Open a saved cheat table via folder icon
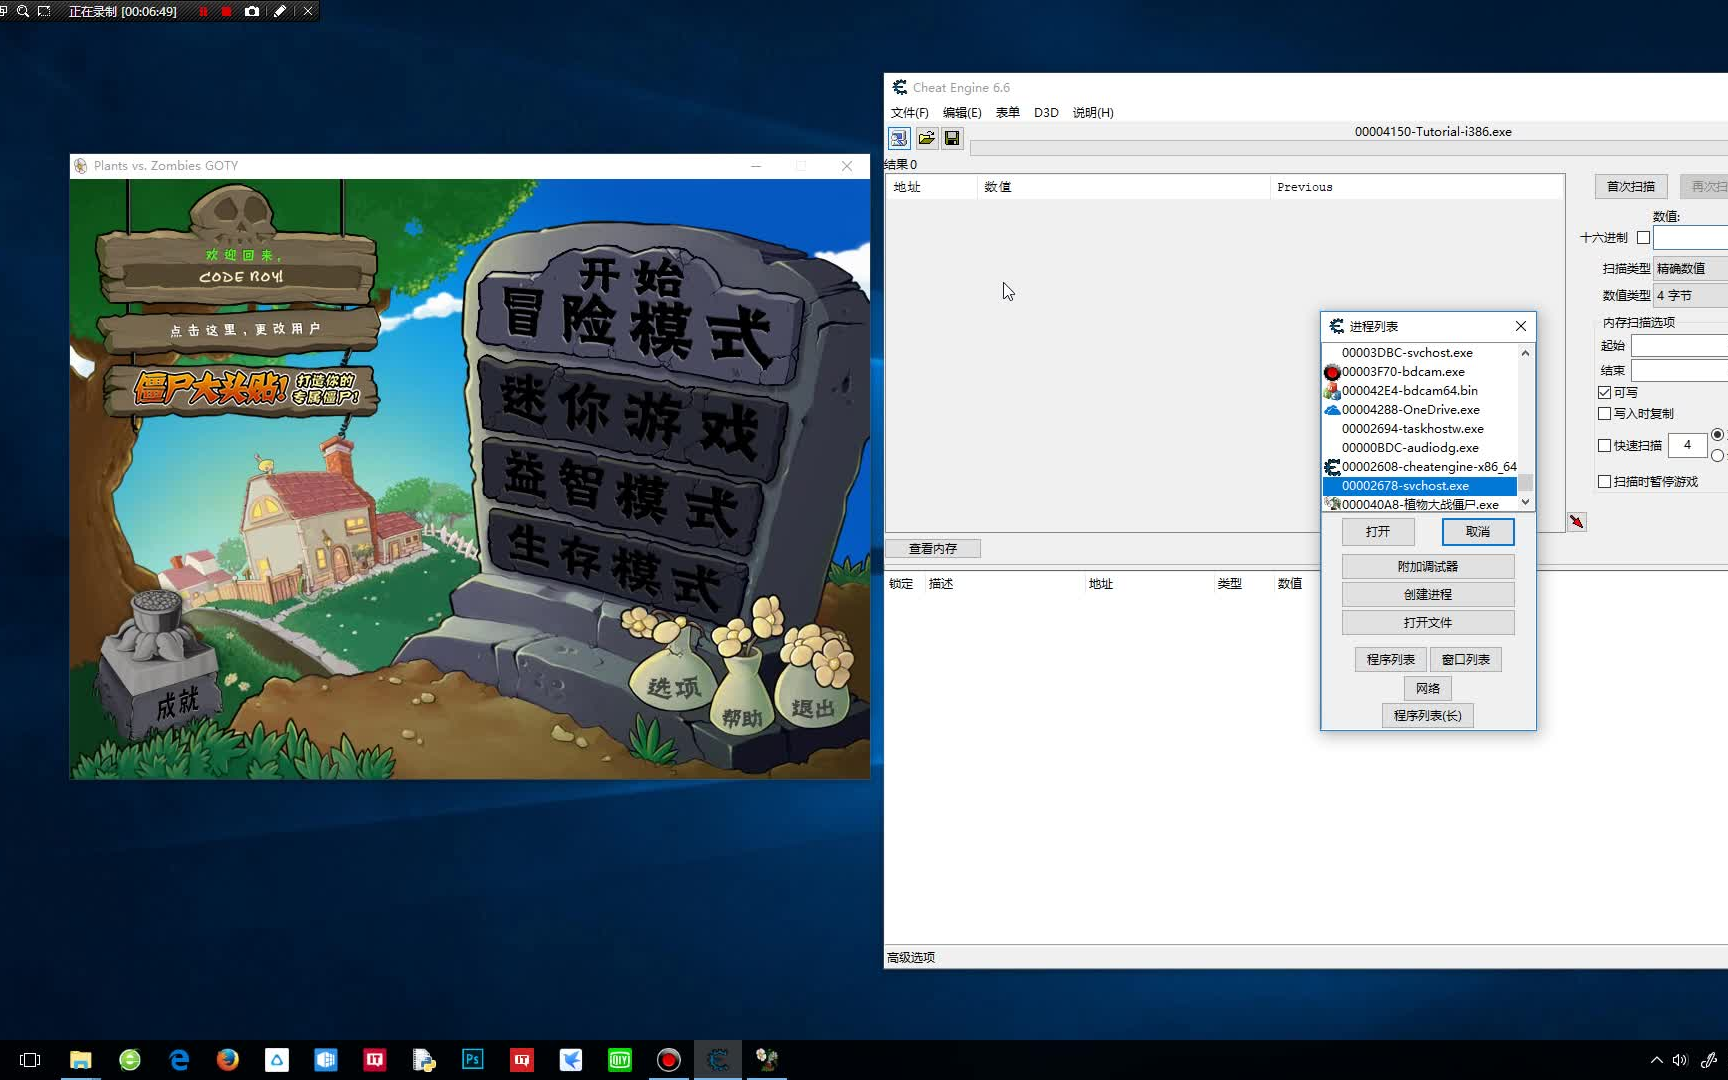The height and width of the screenshot is (1080, 1728). pos(925,138)
